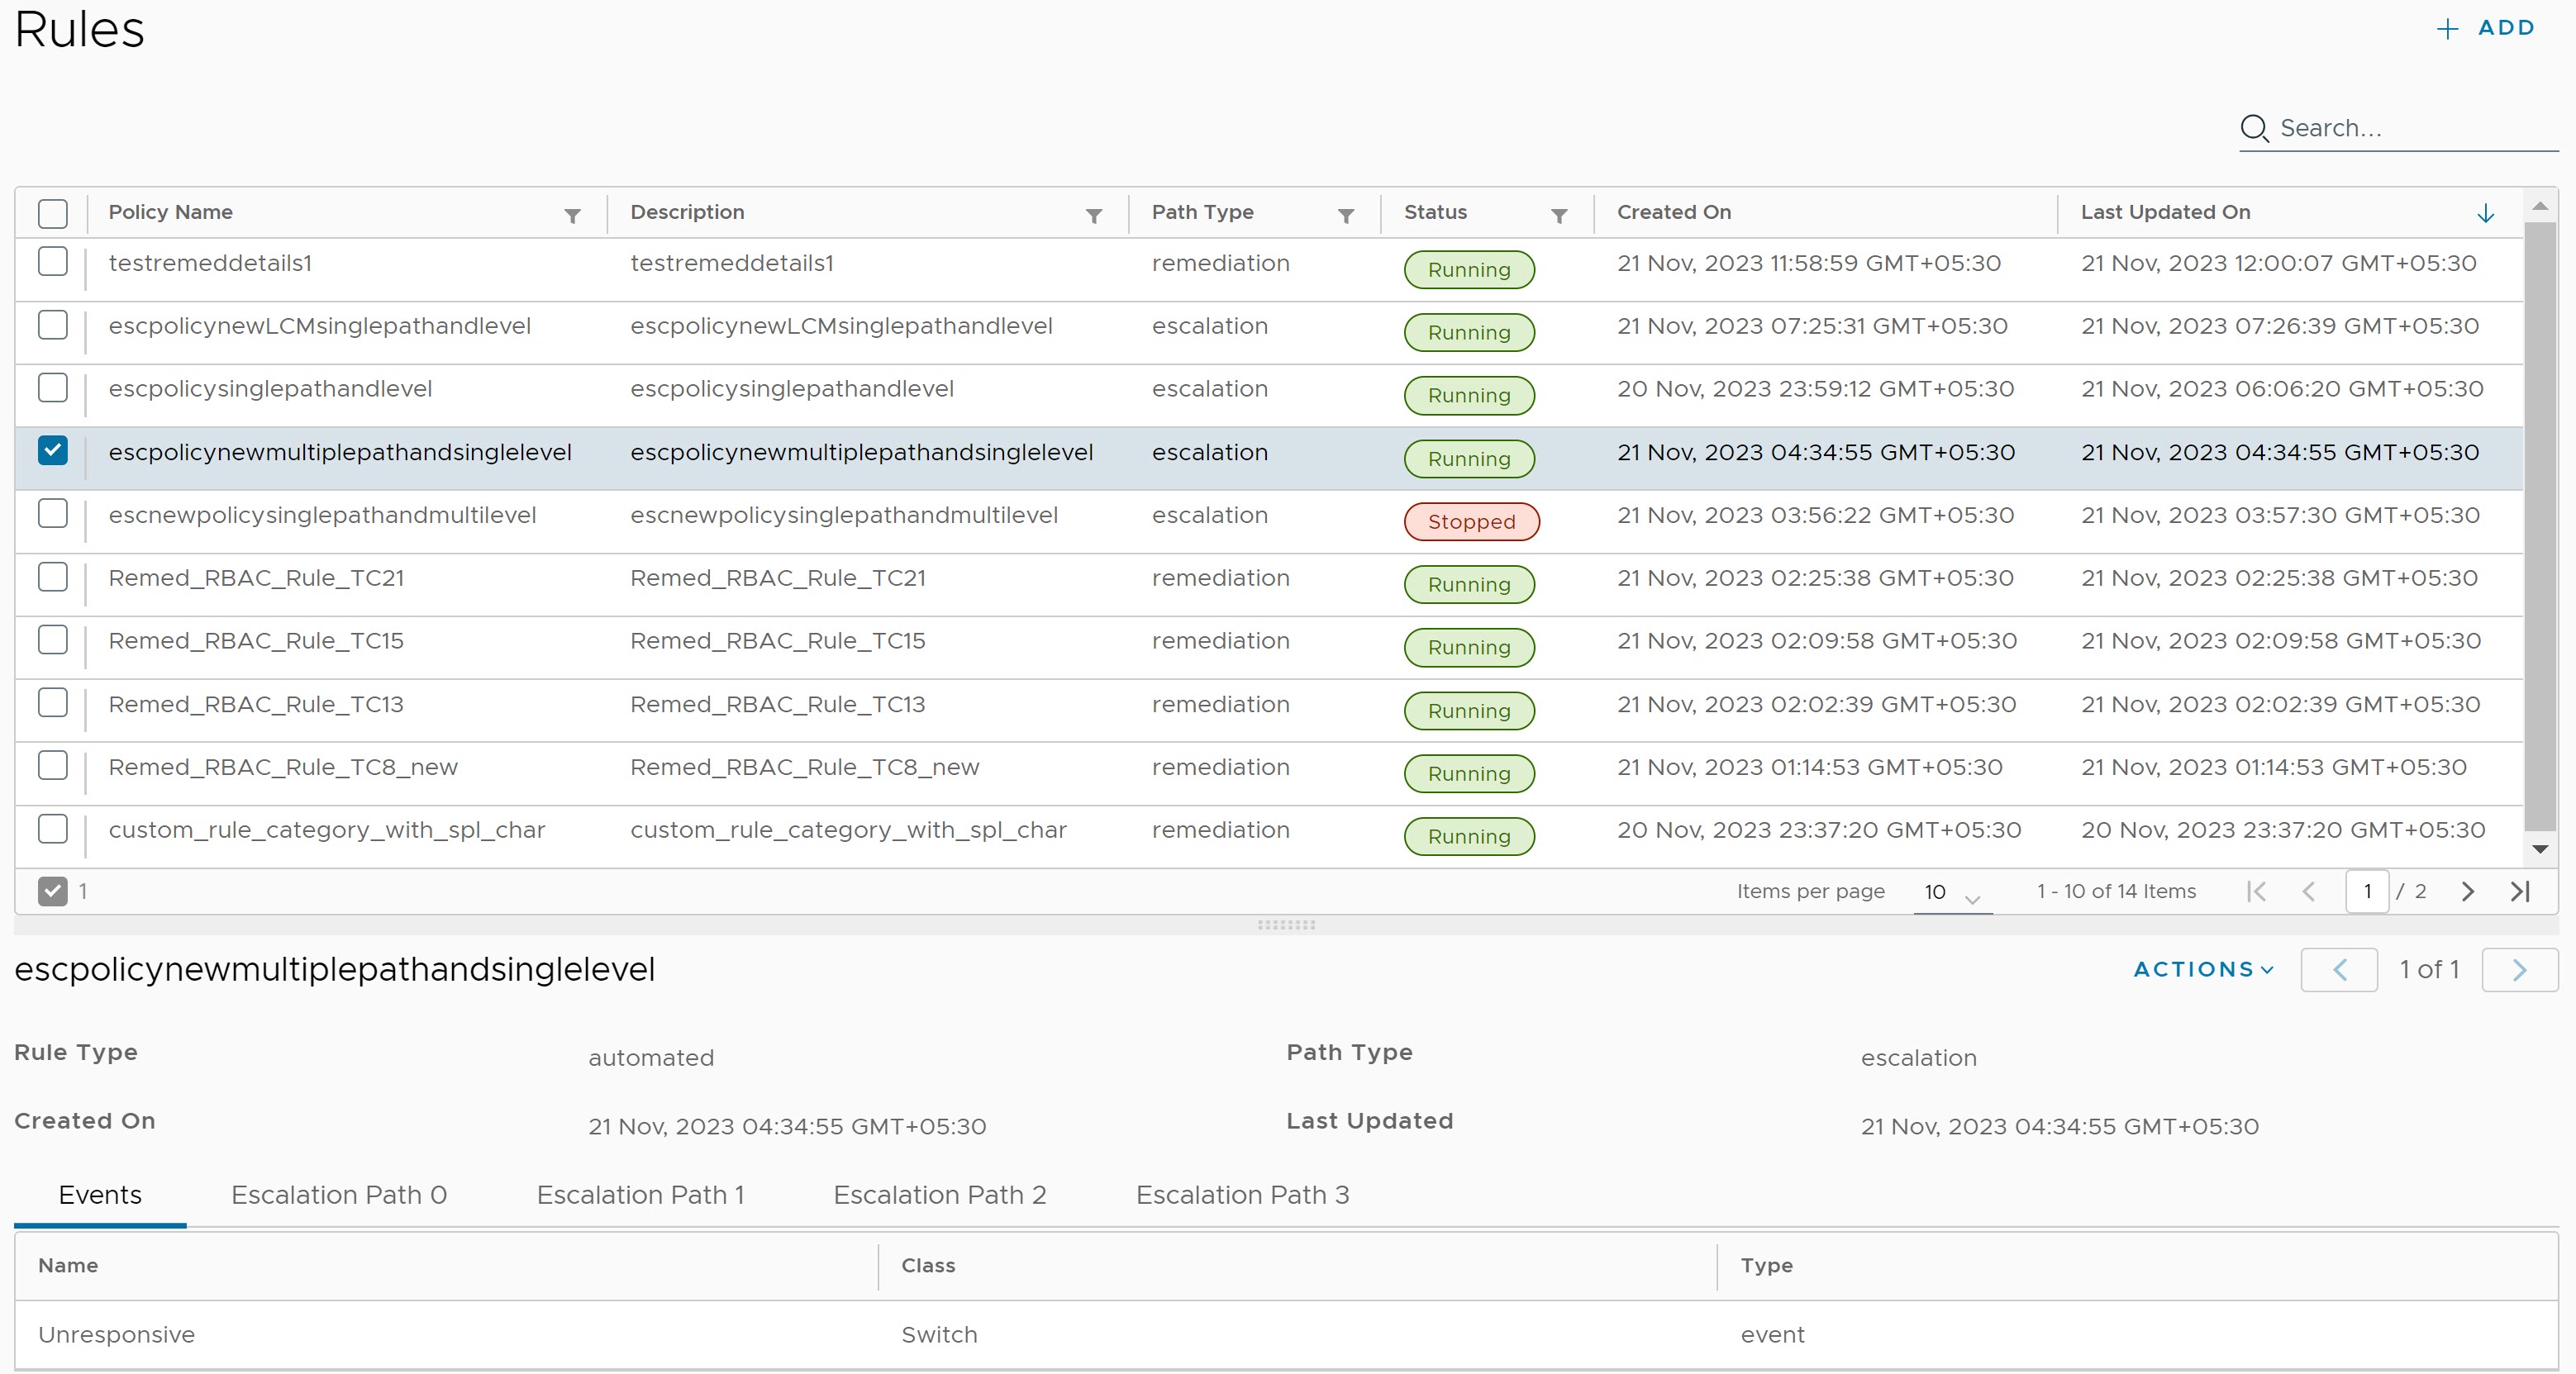Screen dimensions: 2576x1374
Task: Click policy name Remed_RBAC_Rule_TC21
Action: click(x=256, y=578)
